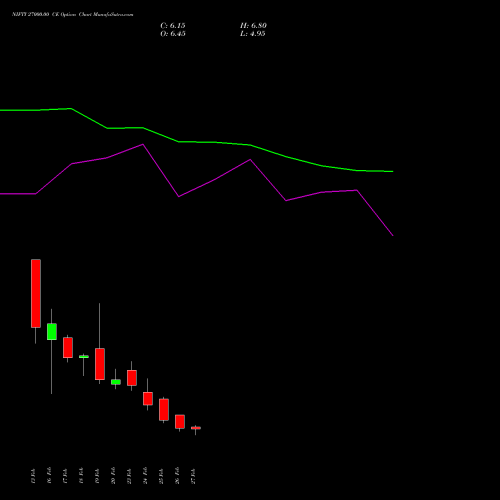Select the red 19 Feb candlestick body
500x500 pixels.
click(x=100, y=364)
